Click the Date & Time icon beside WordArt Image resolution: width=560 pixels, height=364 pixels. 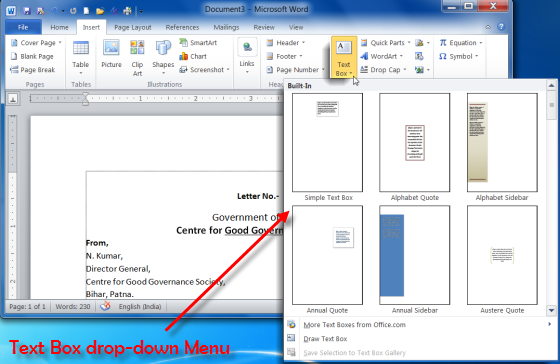coord(419,56)
